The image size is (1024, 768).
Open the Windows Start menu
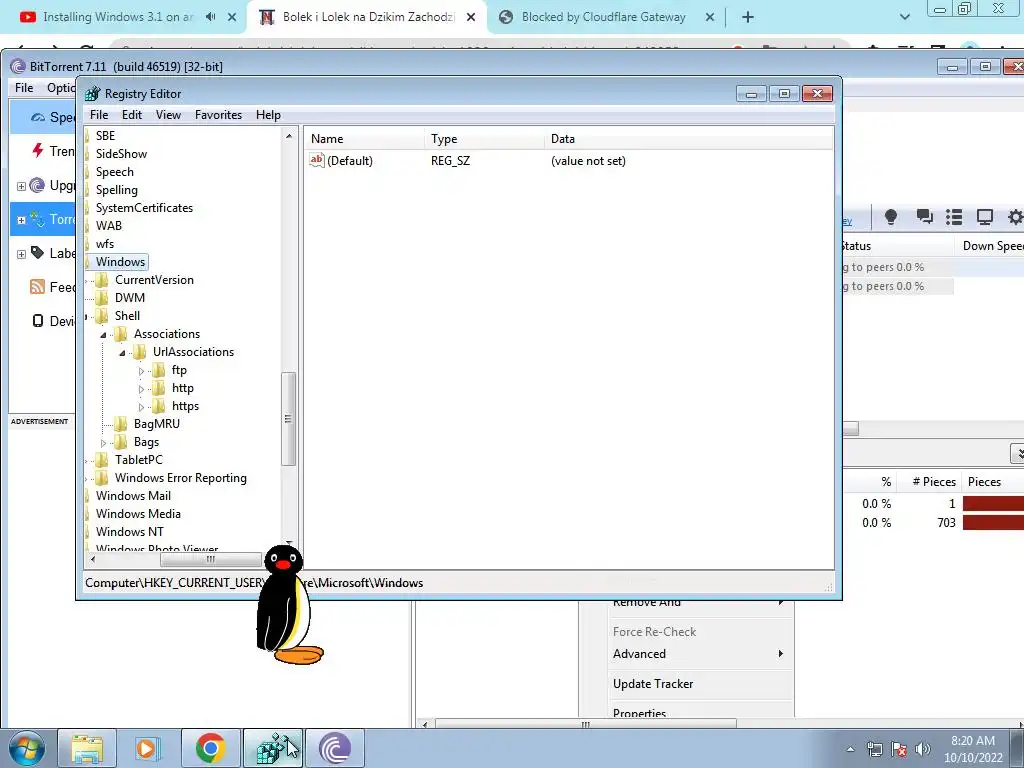[26, 748]
